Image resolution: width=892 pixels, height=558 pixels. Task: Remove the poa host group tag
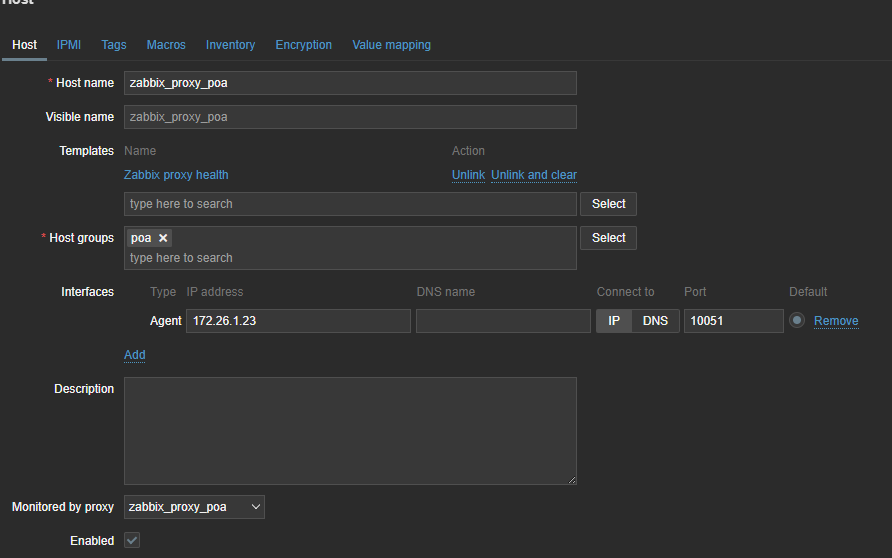pyautogui.click(x=163, y=238)
